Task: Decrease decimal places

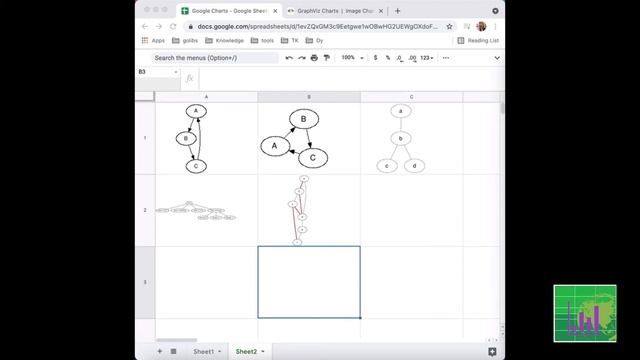Action: pos(400,58)
